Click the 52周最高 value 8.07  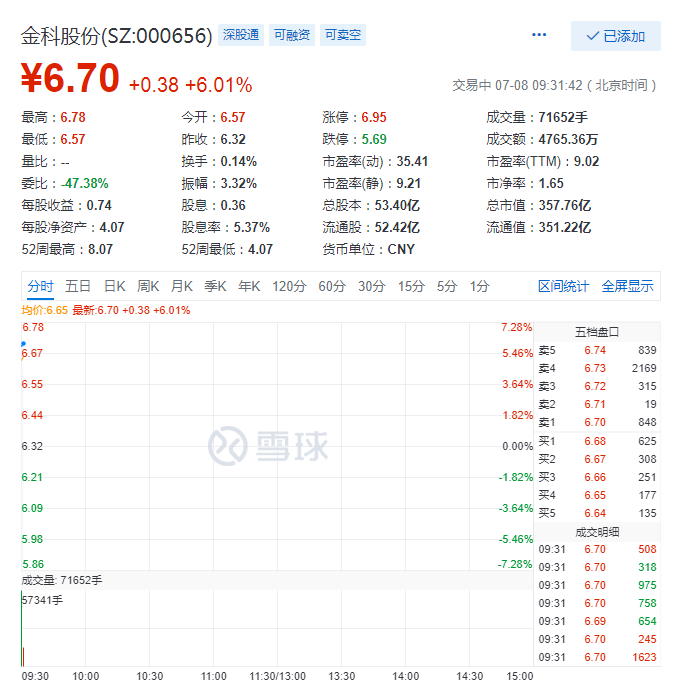100,249
